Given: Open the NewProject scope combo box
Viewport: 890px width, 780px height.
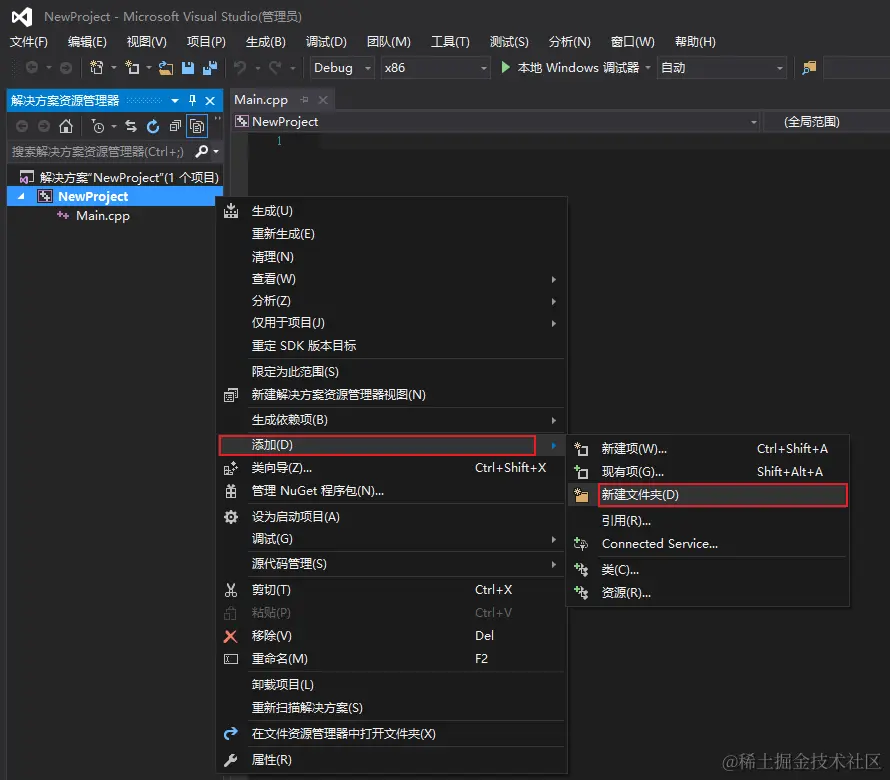Looking at the screenshot, I should (x=497, y=121).
